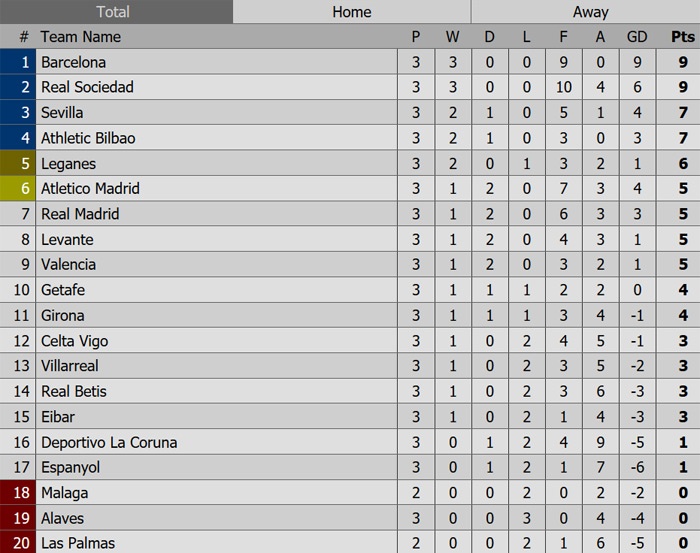
Task: Click the Malaga team name
Action: point(65,493)
